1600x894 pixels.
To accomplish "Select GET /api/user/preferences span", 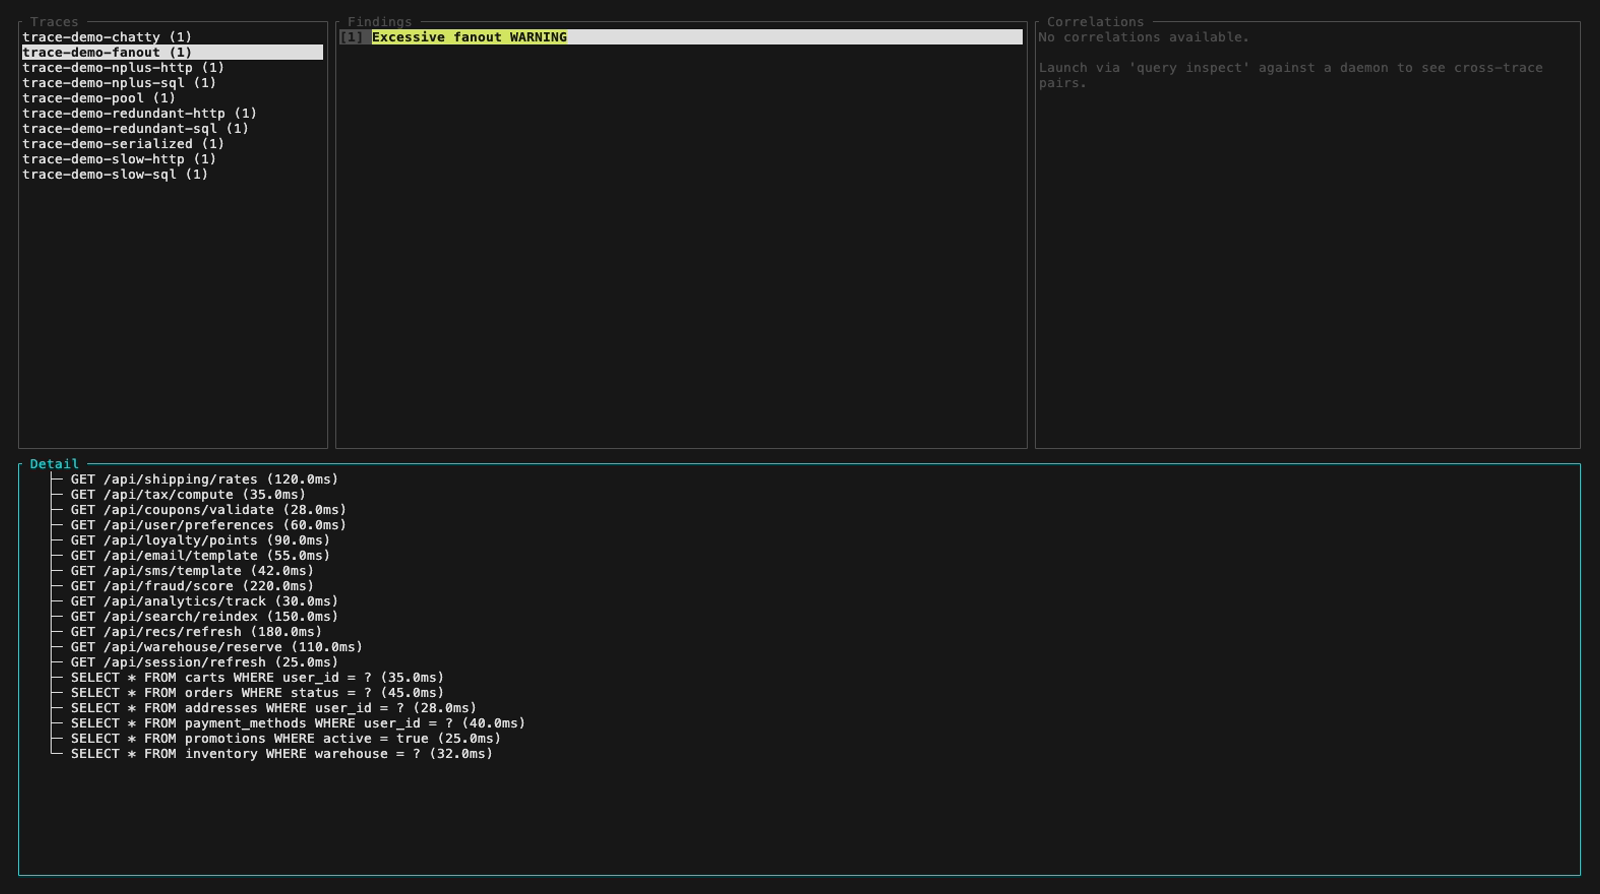I will (x=208, y=525).
